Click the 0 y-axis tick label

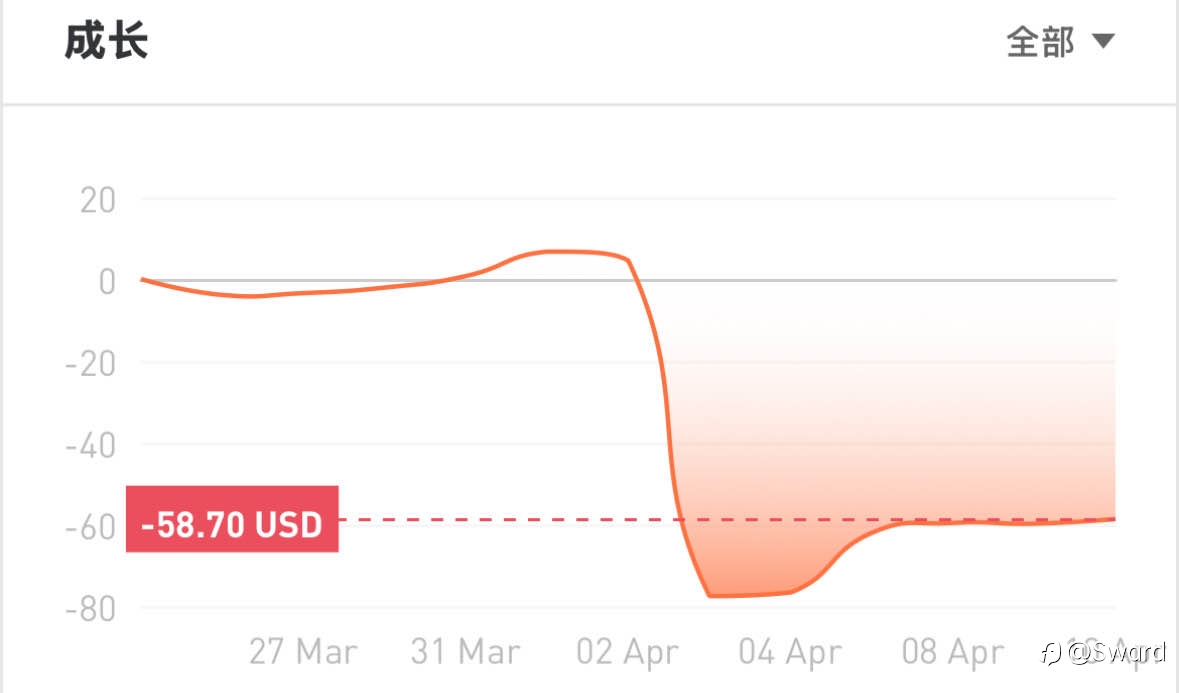(x=108, y=282)
